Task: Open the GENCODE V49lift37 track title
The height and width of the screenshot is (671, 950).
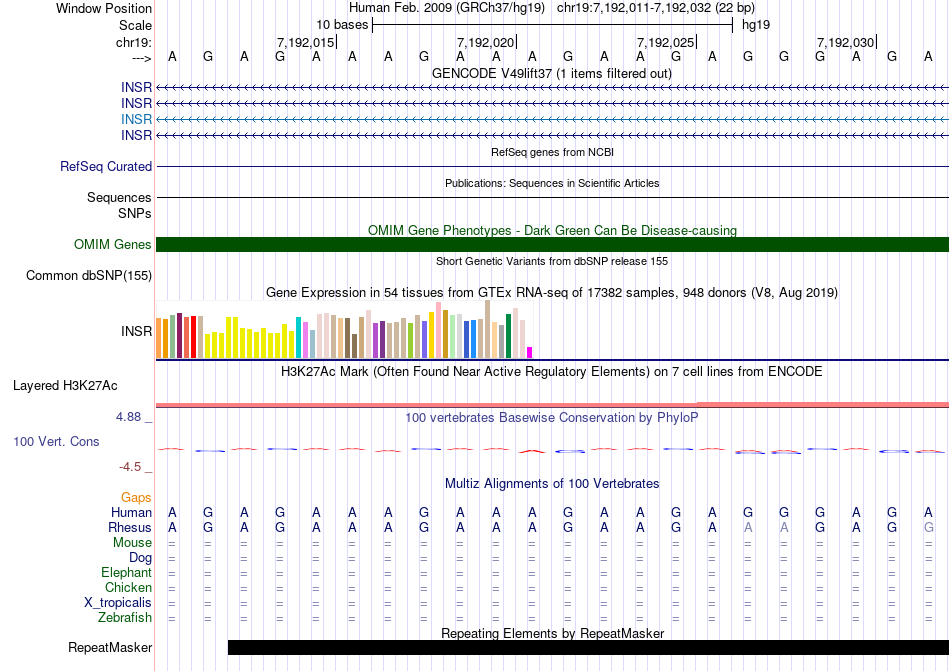Action: (552, 74)
